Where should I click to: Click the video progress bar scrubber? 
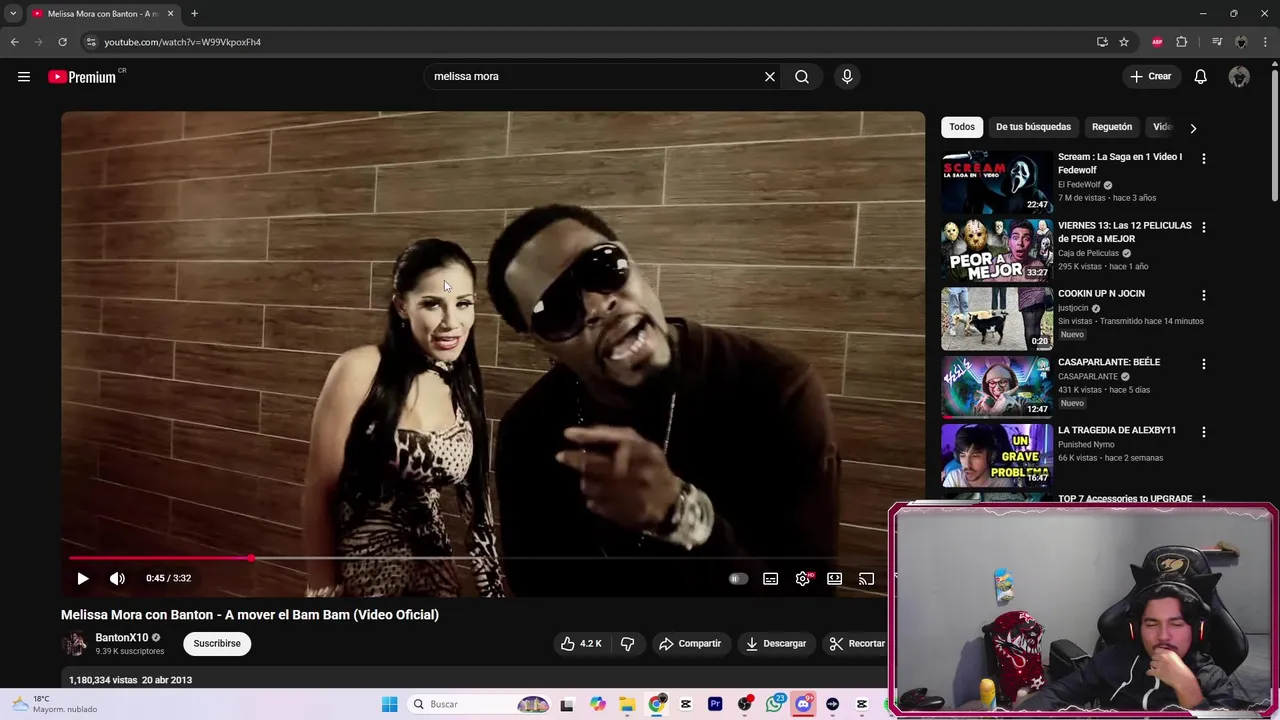pos(251,558)
